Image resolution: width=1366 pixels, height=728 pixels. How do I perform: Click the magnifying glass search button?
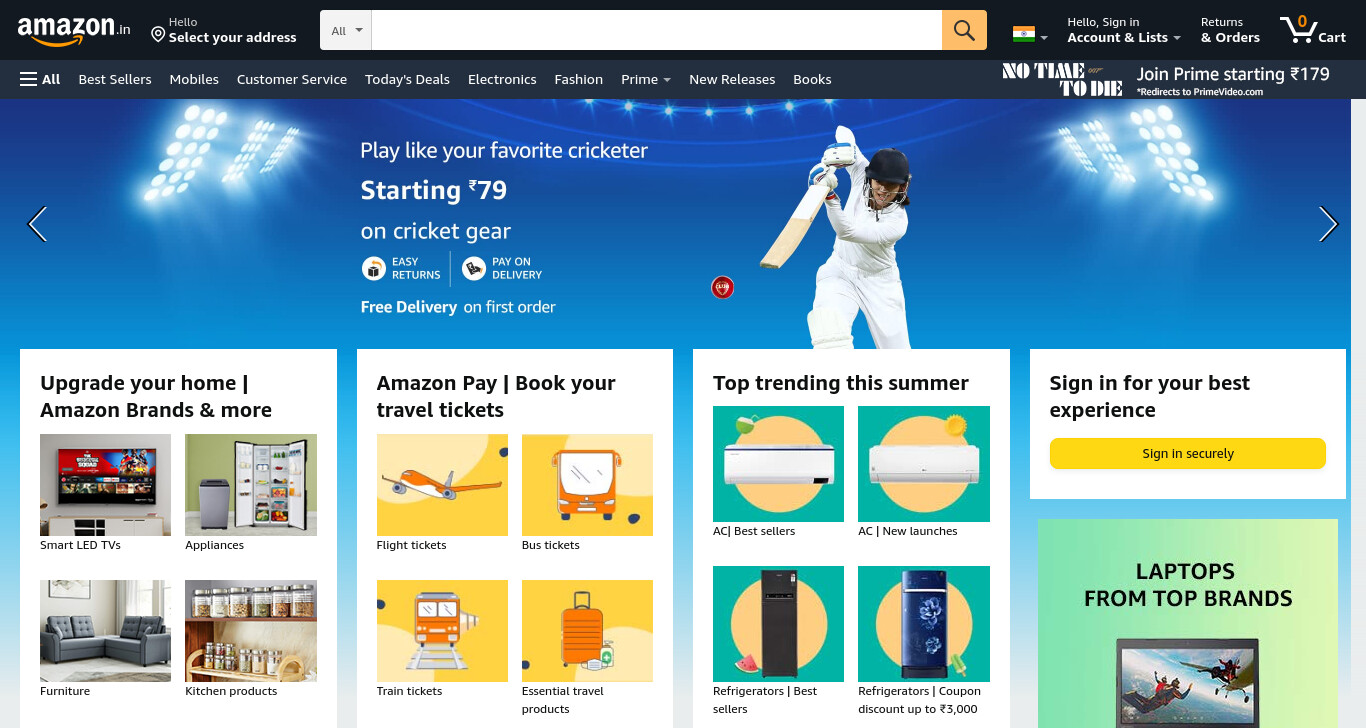[x=964, y=30]
